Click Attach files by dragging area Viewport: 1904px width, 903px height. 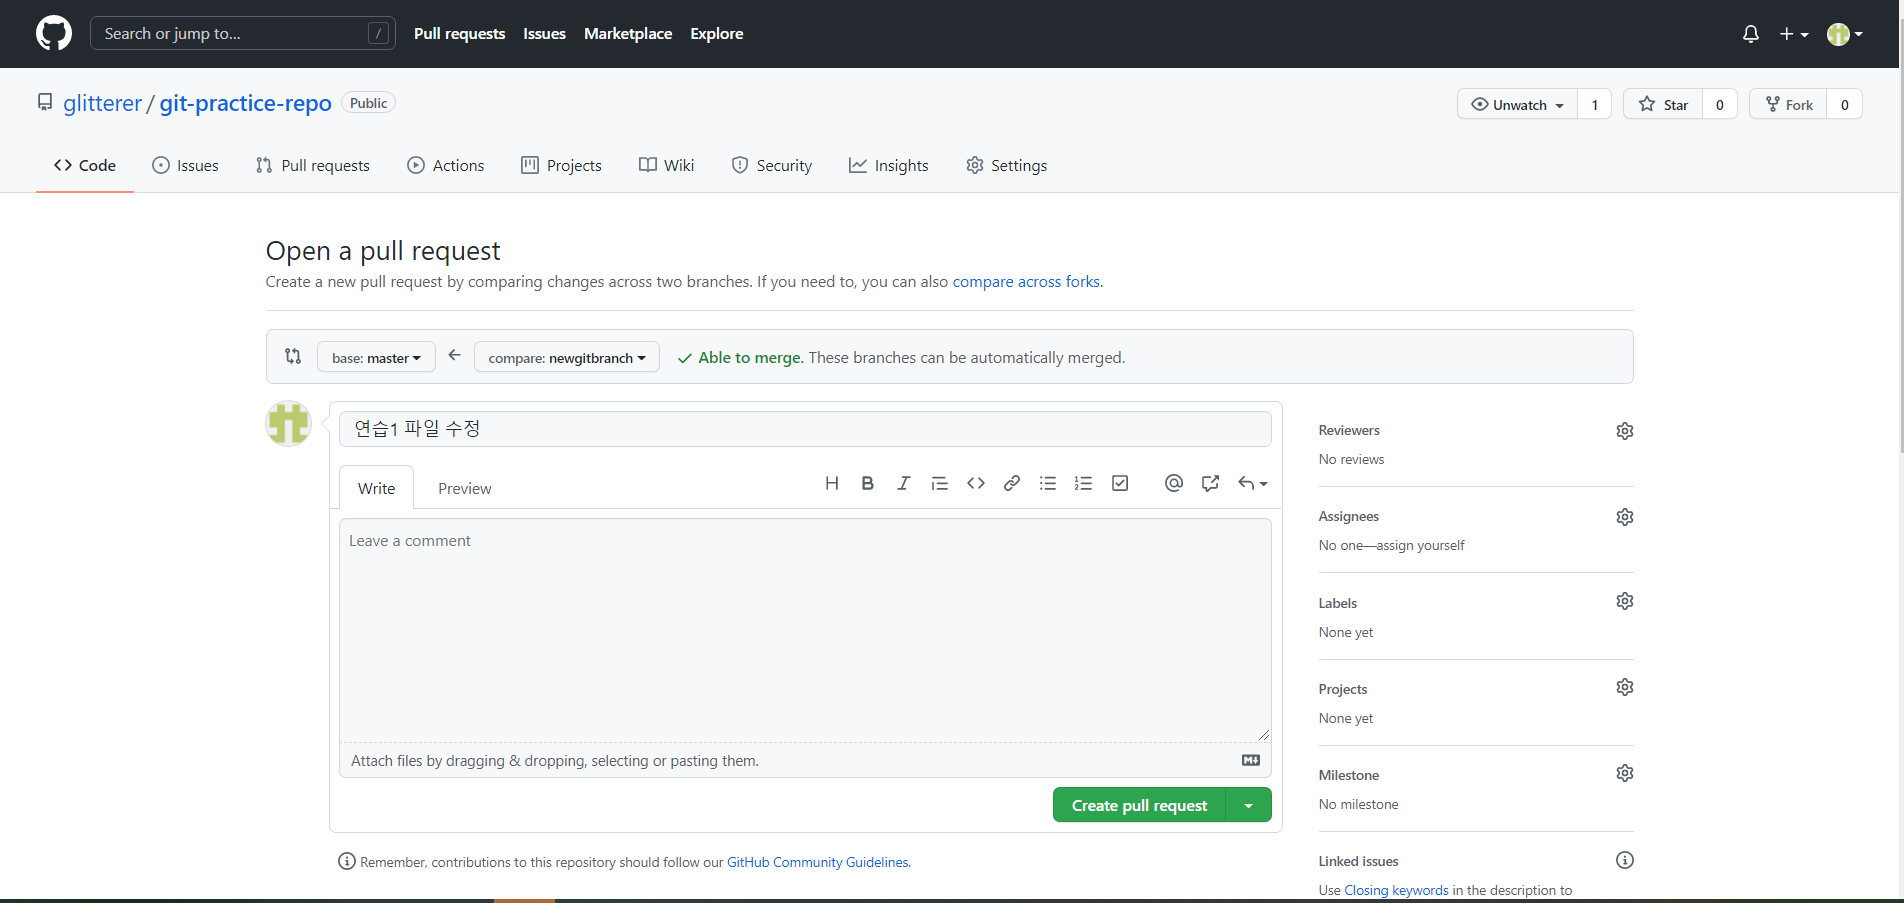(805, 760)
